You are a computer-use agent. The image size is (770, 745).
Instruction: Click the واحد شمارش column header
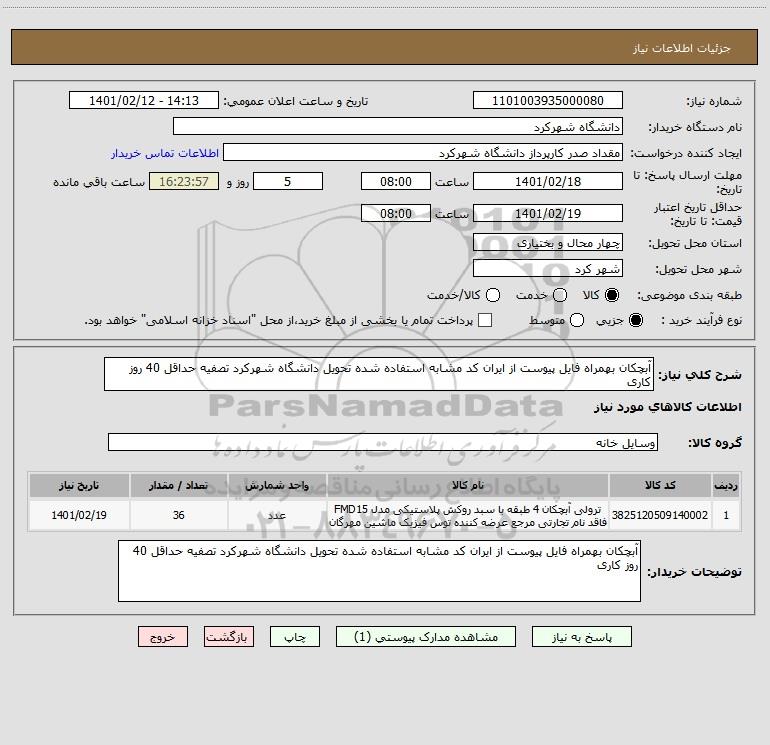point(277,486)
